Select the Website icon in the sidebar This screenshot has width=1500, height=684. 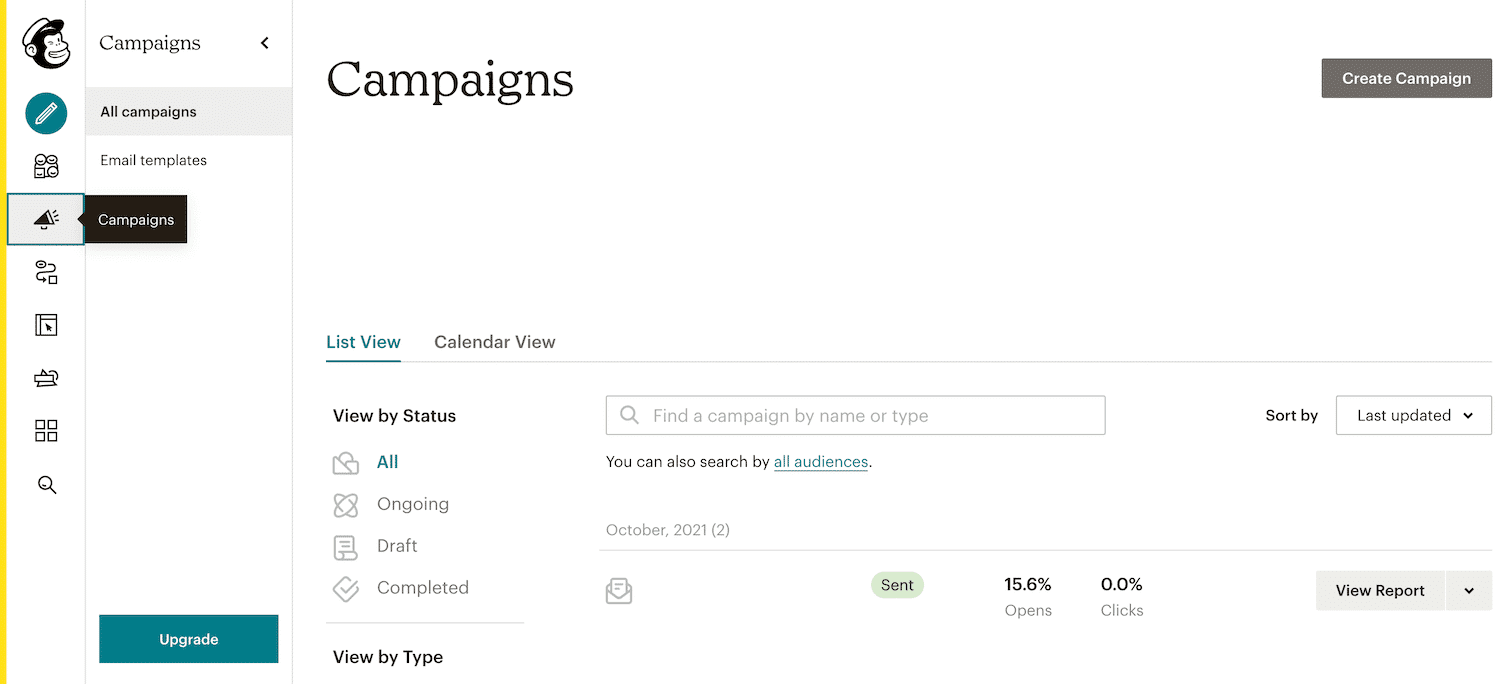pyautogui.click(x=46, y=325)
